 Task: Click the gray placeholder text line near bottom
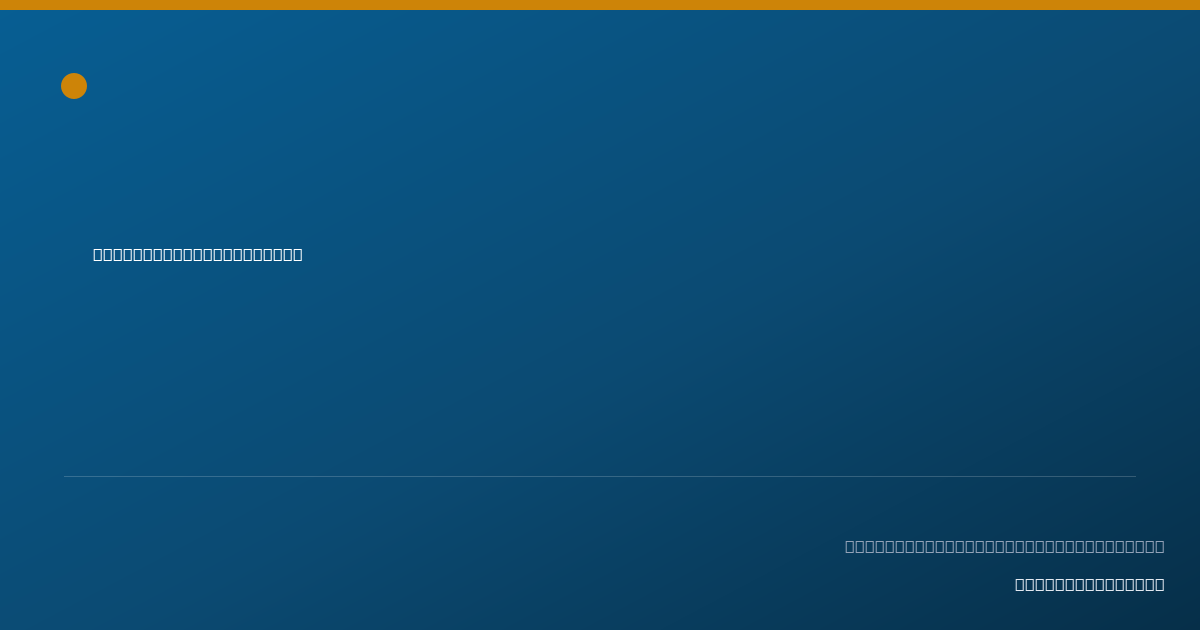(x=1005, y=546)
